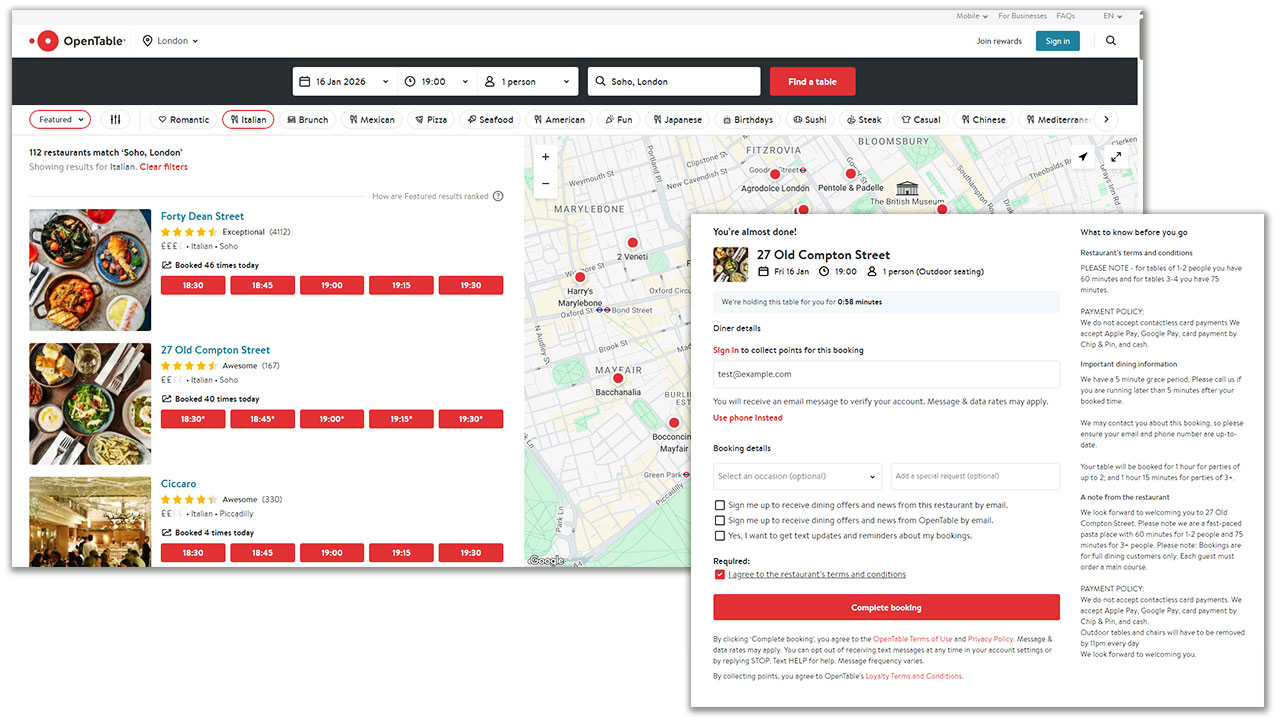Open the For Businesses menu item
Image resolution: width=1280 pixels, height=720 pixels.
point(1022,16)
